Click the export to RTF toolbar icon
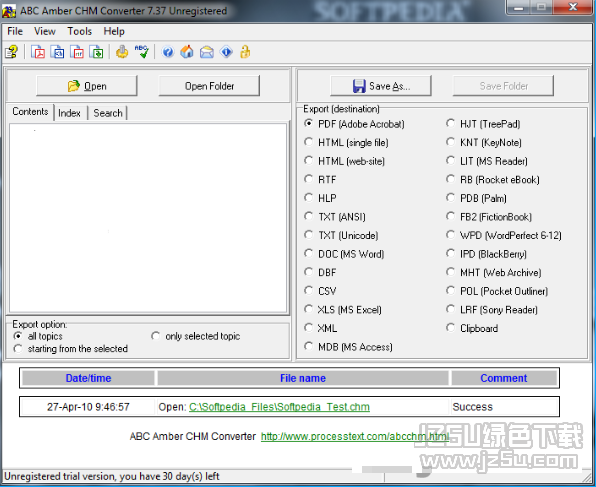 [77, 52]
